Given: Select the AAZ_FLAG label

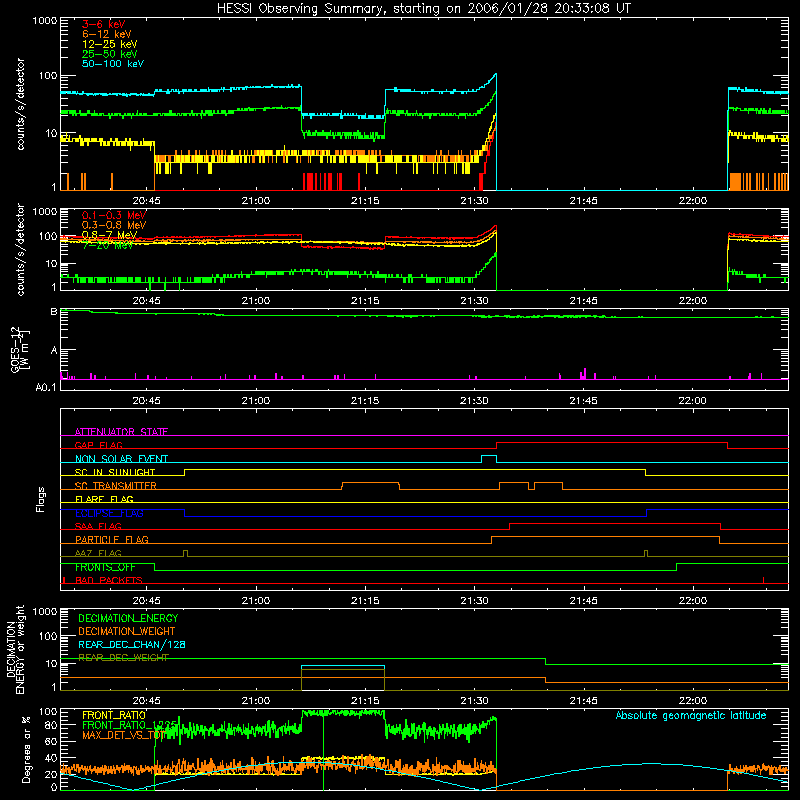Looking at the screenshot, I should [98, 553].
